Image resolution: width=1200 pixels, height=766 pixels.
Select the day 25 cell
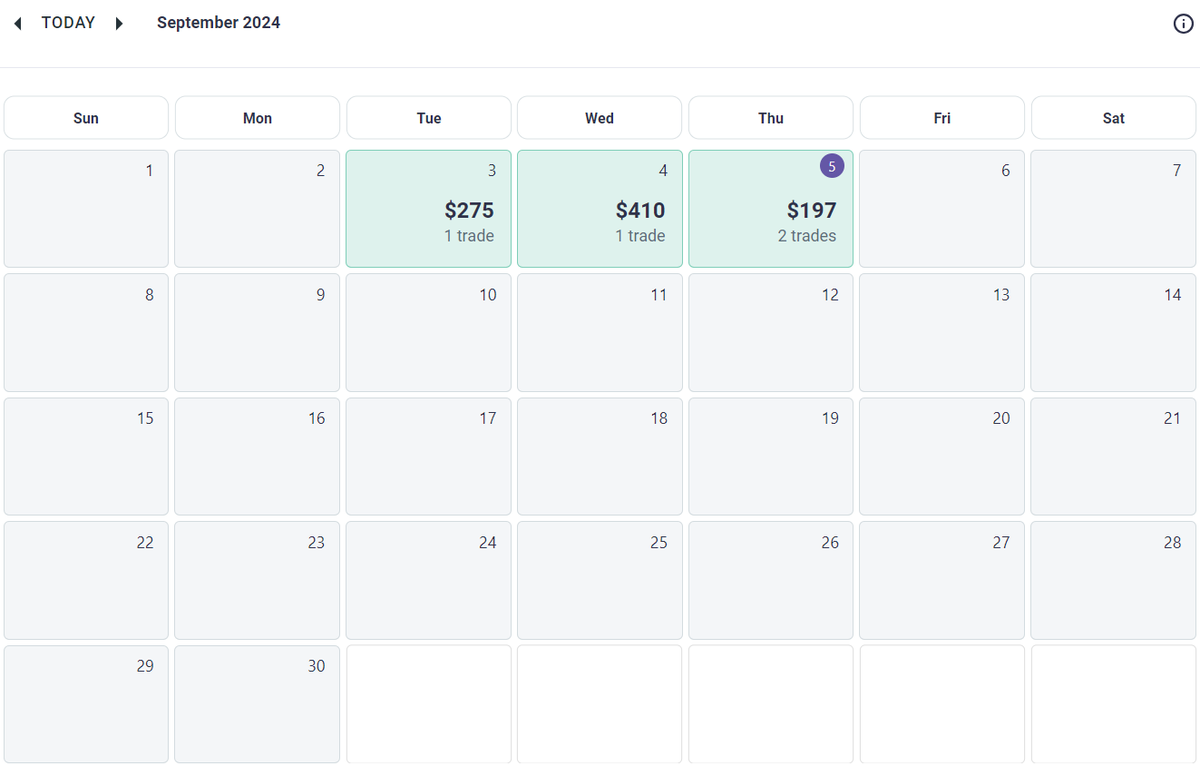coord(600,580)
